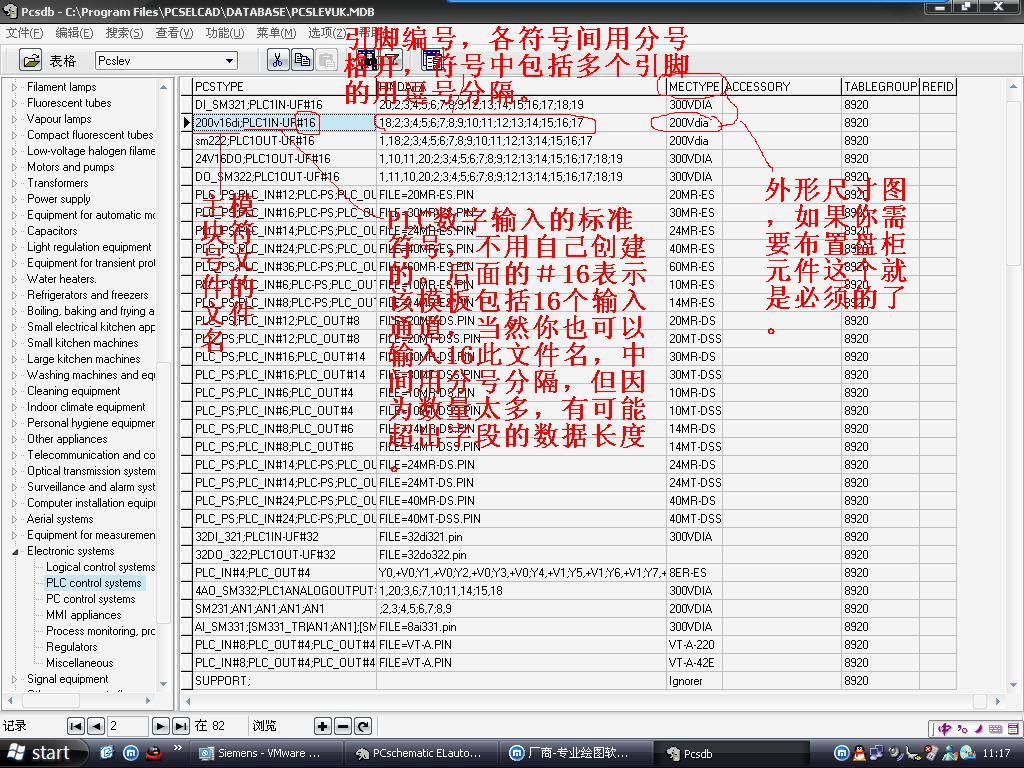Click the funnel Filter icon
1024x768 pixels.
[x=391, y=60]
